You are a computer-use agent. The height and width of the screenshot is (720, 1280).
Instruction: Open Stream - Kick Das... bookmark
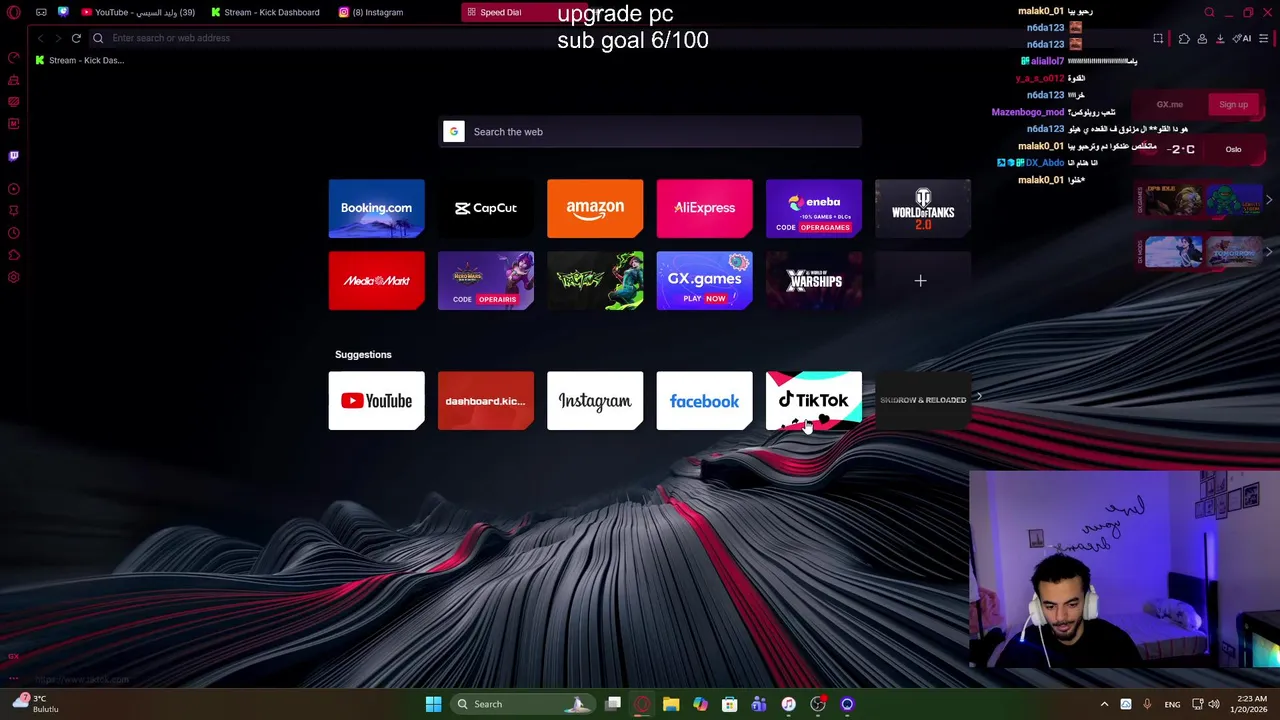click(80, 60)
